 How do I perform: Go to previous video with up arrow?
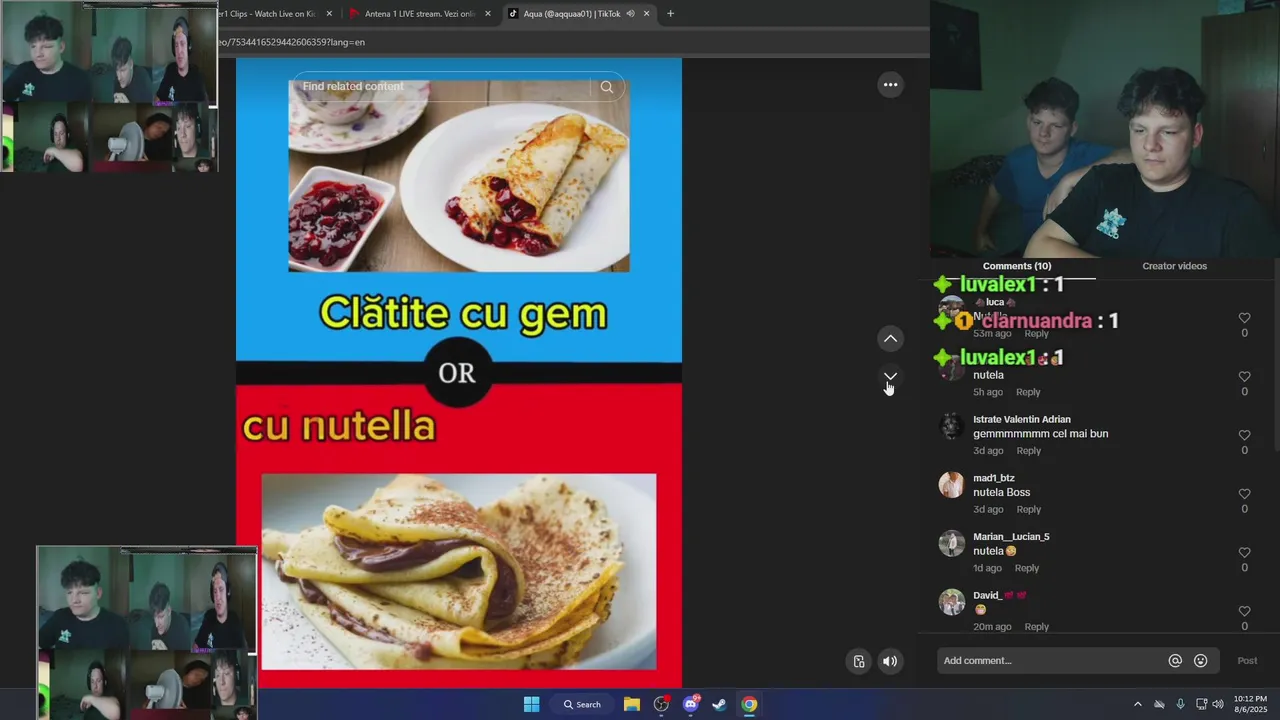[890, 339]
